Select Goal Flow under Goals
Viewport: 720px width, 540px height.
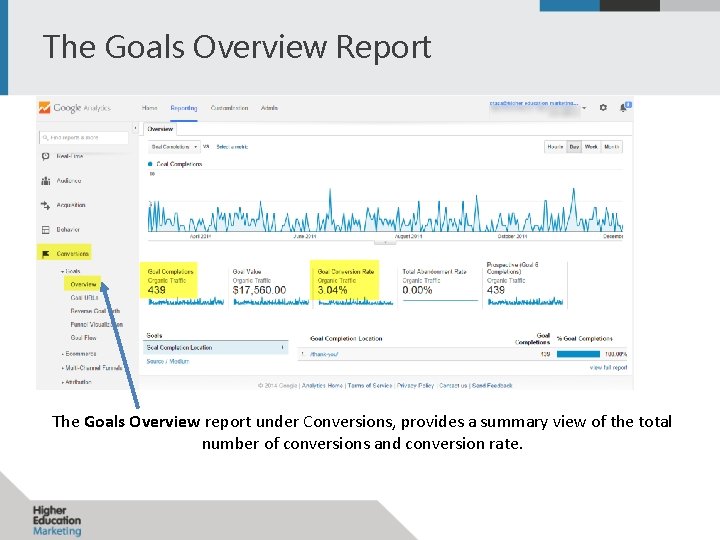point(83,338)
